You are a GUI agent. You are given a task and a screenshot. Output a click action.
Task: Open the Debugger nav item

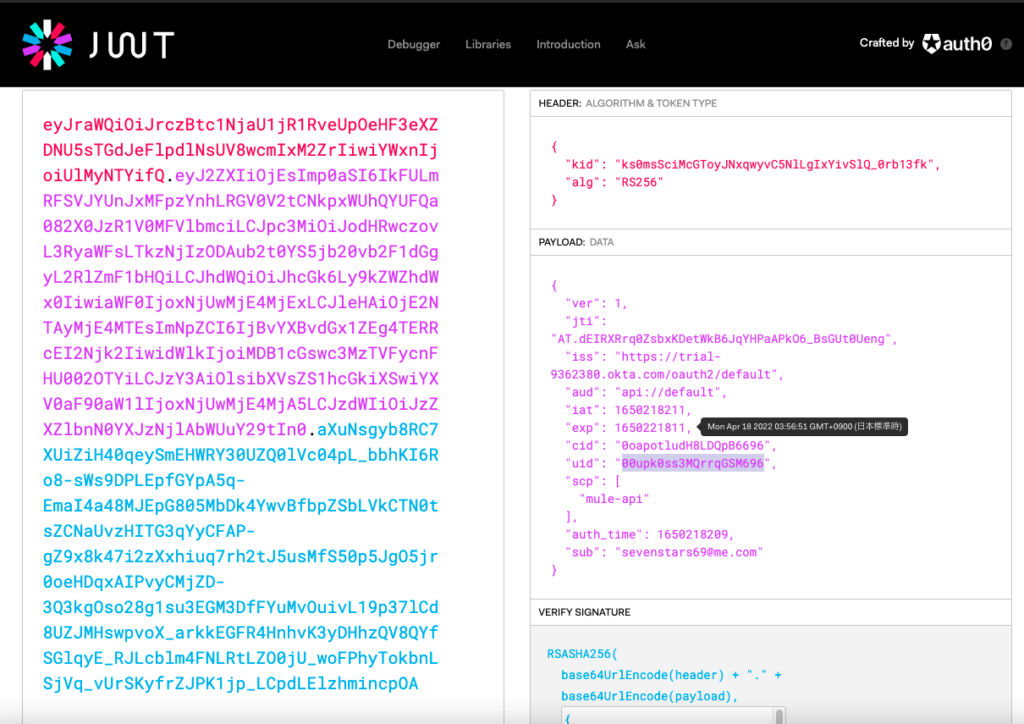[413, 45]
